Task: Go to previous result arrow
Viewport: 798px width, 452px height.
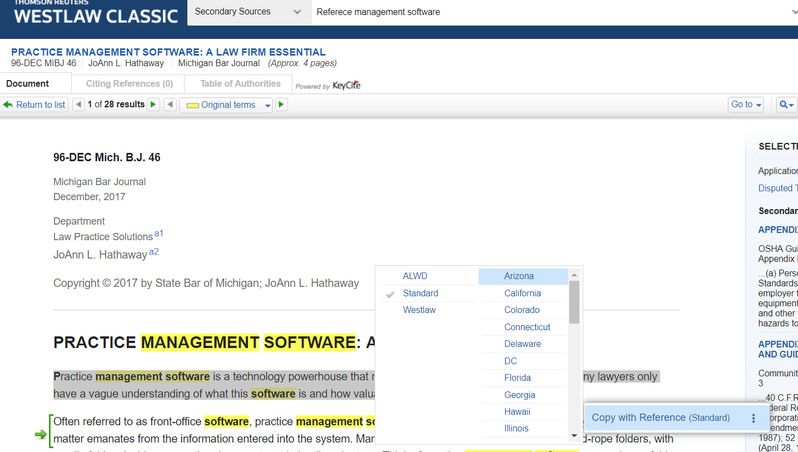Action: click(79, 105)
